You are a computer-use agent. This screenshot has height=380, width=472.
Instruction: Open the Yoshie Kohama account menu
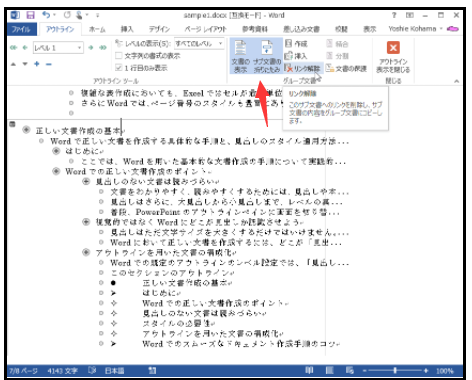(x=415, y=29)
